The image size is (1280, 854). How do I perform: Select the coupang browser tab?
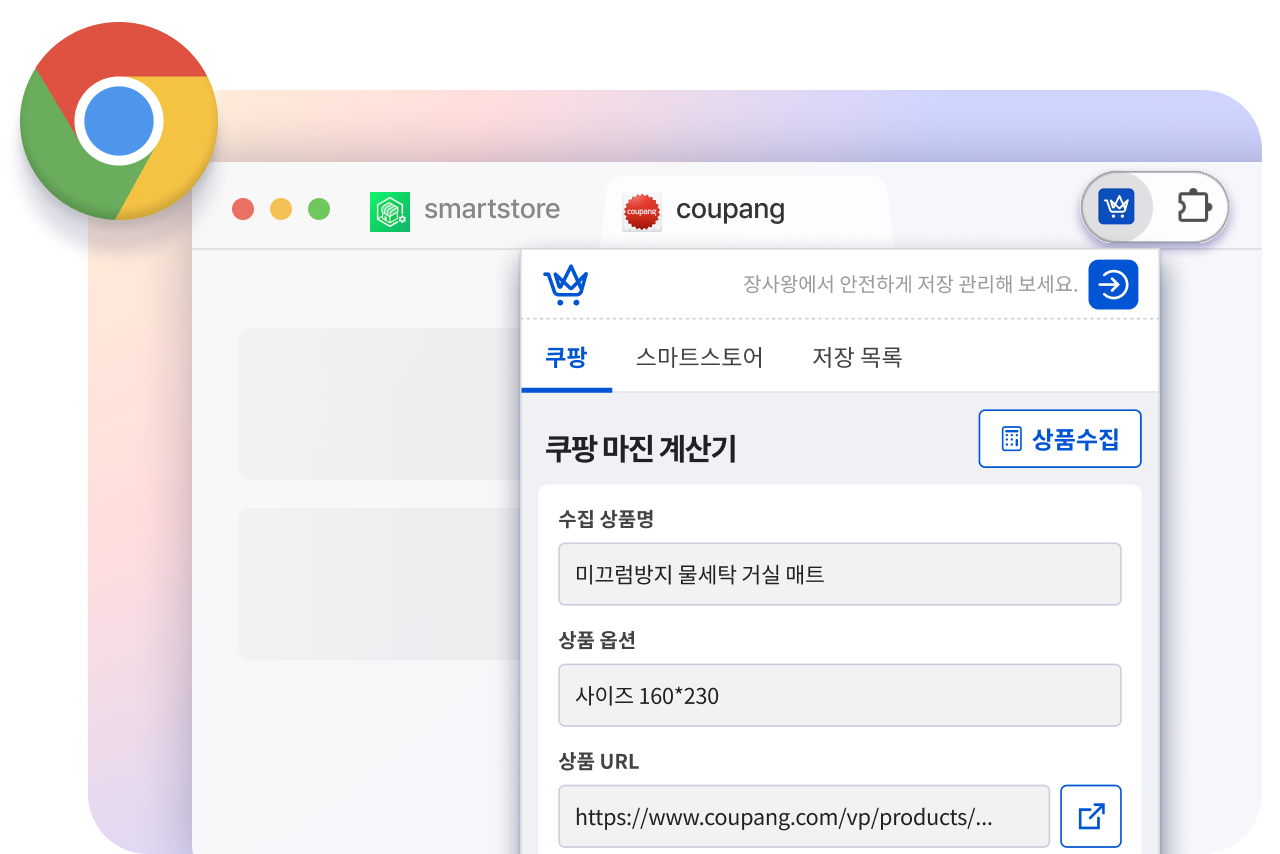point(746,210)
